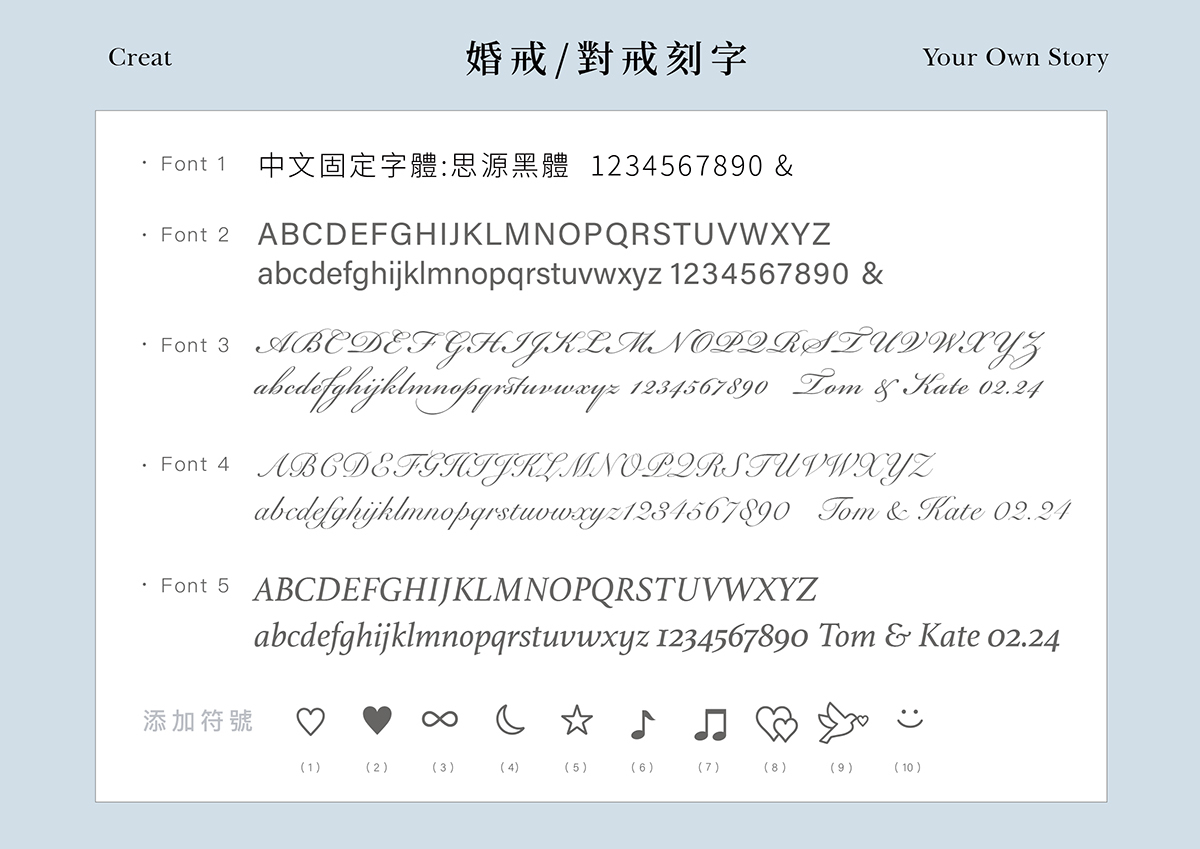The image size is (1200, 849).
Task: Select the outlined star symbol (5)
Action: [577, 720]
